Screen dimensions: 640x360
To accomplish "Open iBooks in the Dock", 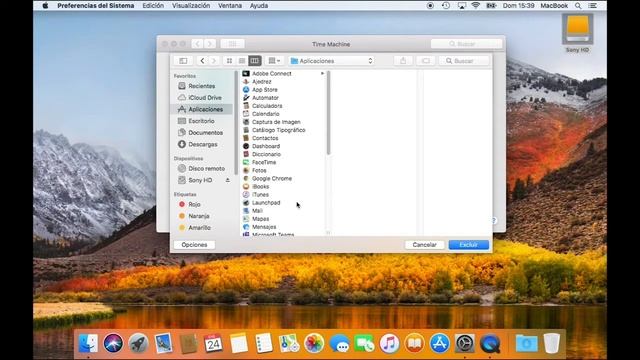I will click(x=414, y=343).
